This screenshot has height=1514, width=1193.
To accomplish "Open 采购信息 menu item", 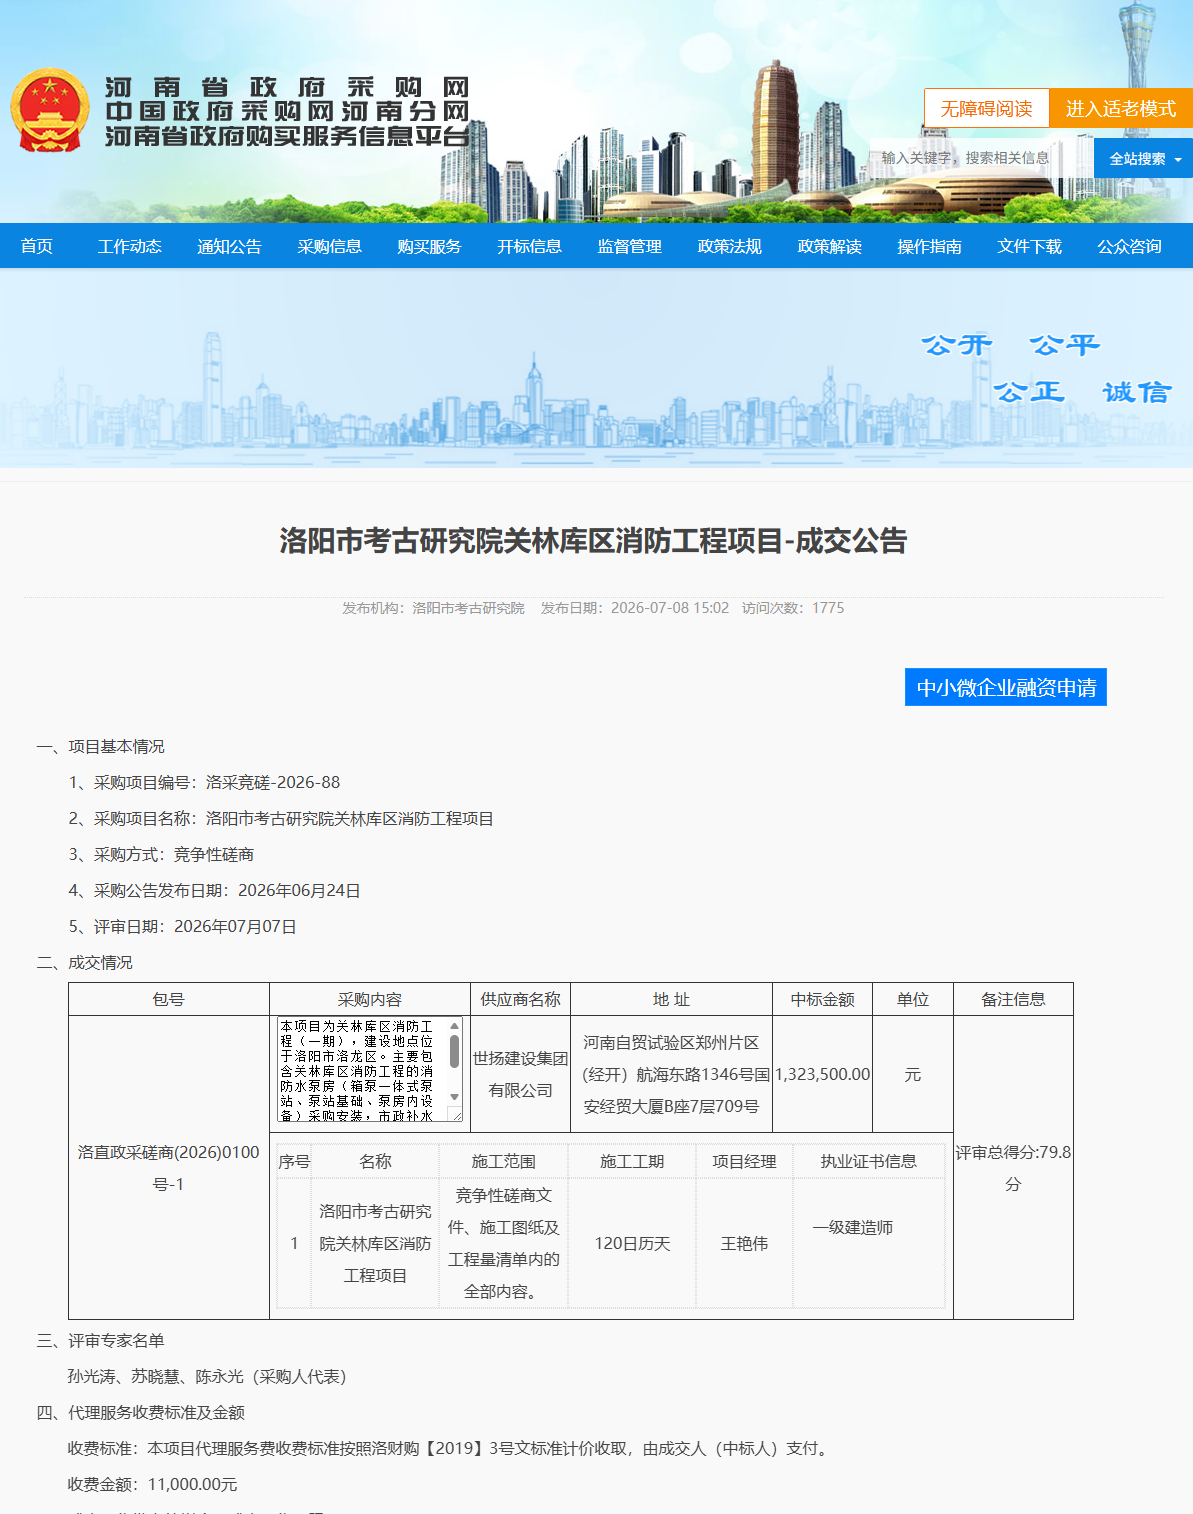I will (x=330, y=246).
